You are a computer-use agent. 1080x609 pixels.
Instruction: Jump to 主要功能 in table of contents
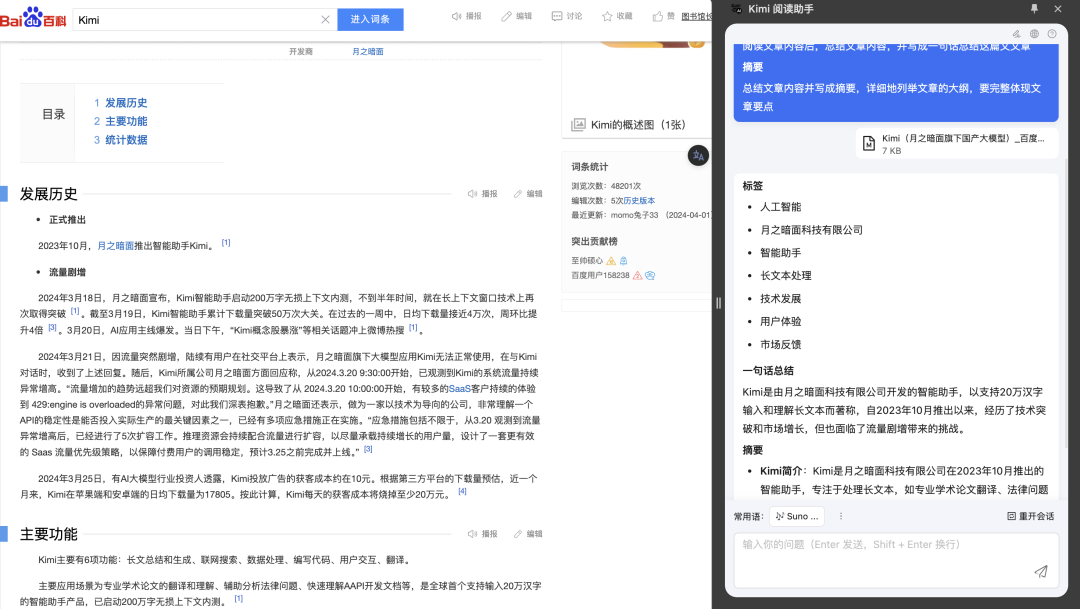coord(126,121)
